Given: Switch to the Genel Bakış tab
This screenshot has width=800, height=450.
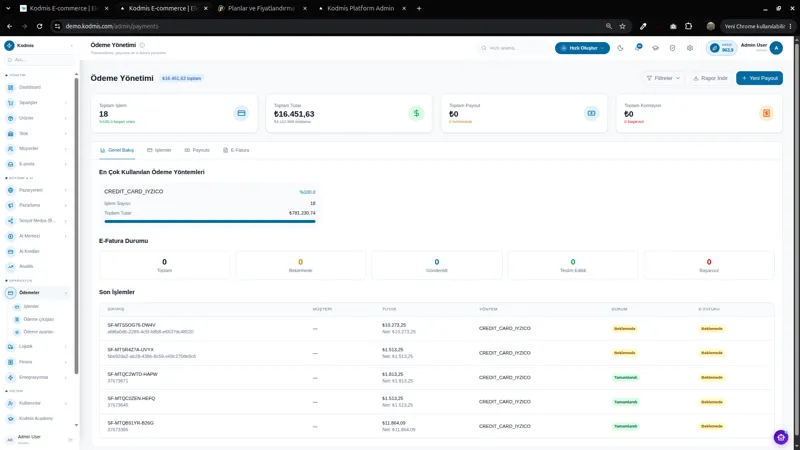Looking at the screenshot, I should coord(117,150).
